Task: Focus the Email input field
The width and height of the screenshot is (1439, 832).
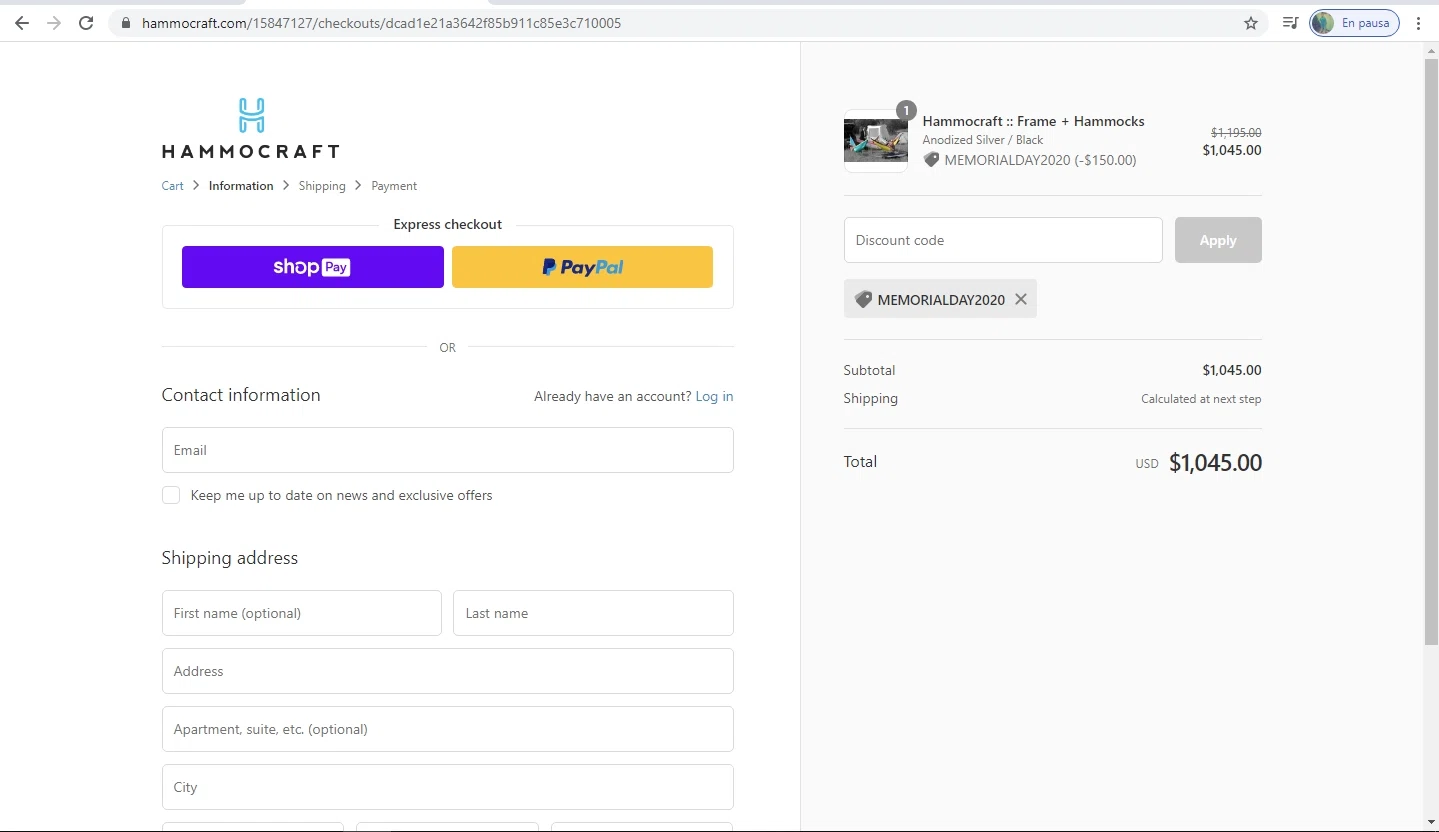Action: [448, 450]
